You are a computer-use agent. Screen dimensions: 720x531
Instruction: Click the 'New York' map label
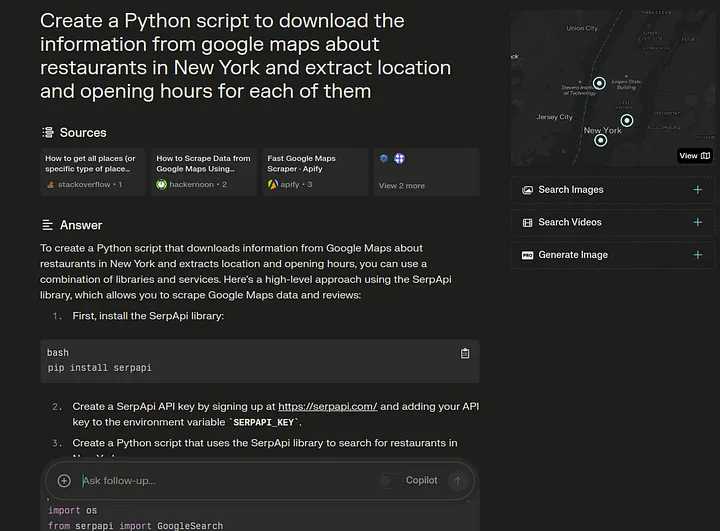[602, 130]
